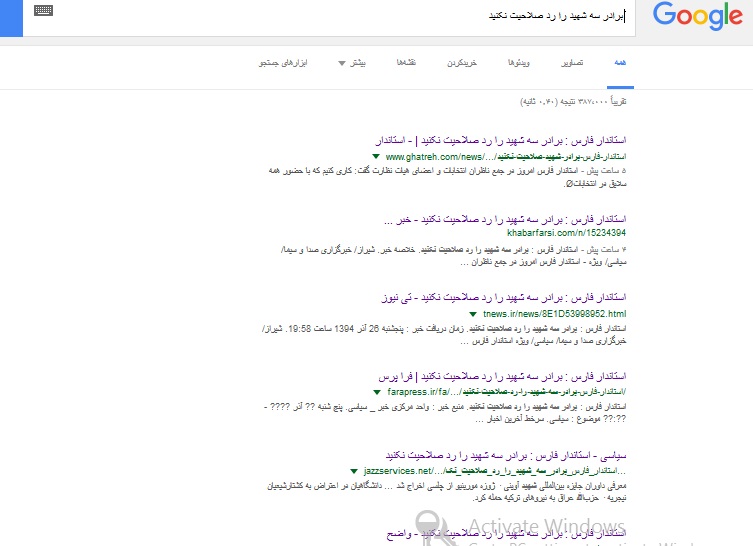
Task: Switch to the تصاویر (Images) tab
Action: click(x=572, y=62)
